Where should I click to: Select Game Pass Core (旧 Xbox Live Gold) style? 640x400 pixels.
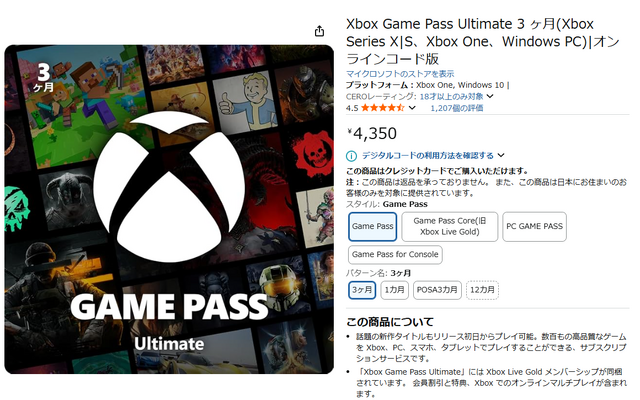tap(449, 227)
